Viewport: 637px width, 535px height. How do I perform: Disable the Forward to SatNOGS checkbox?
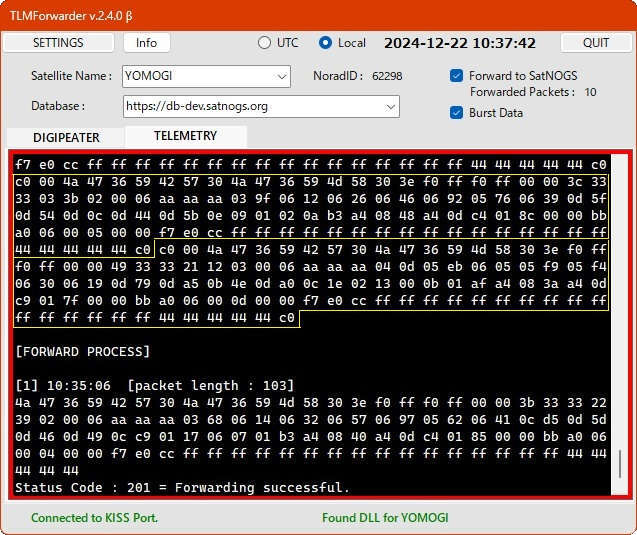pos(457,76)
